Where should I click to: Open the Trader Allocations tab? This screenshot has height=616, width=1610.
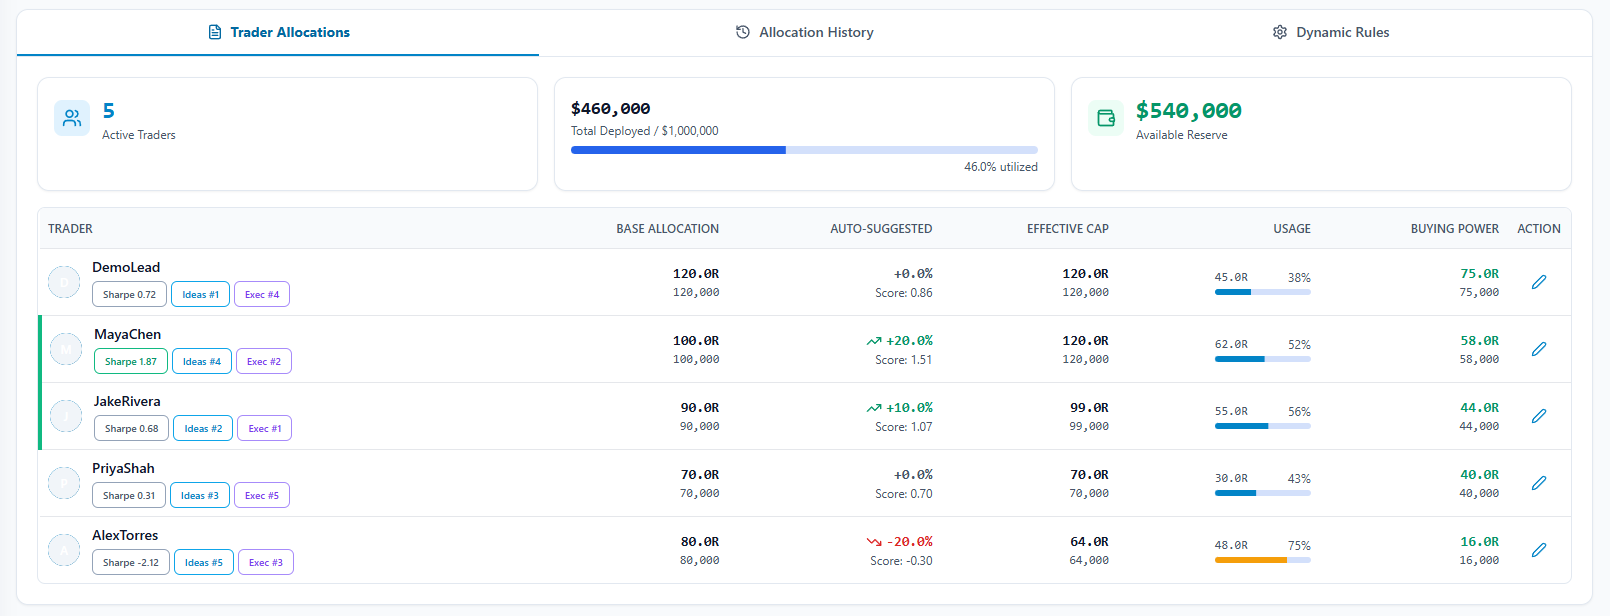[278, 32]
